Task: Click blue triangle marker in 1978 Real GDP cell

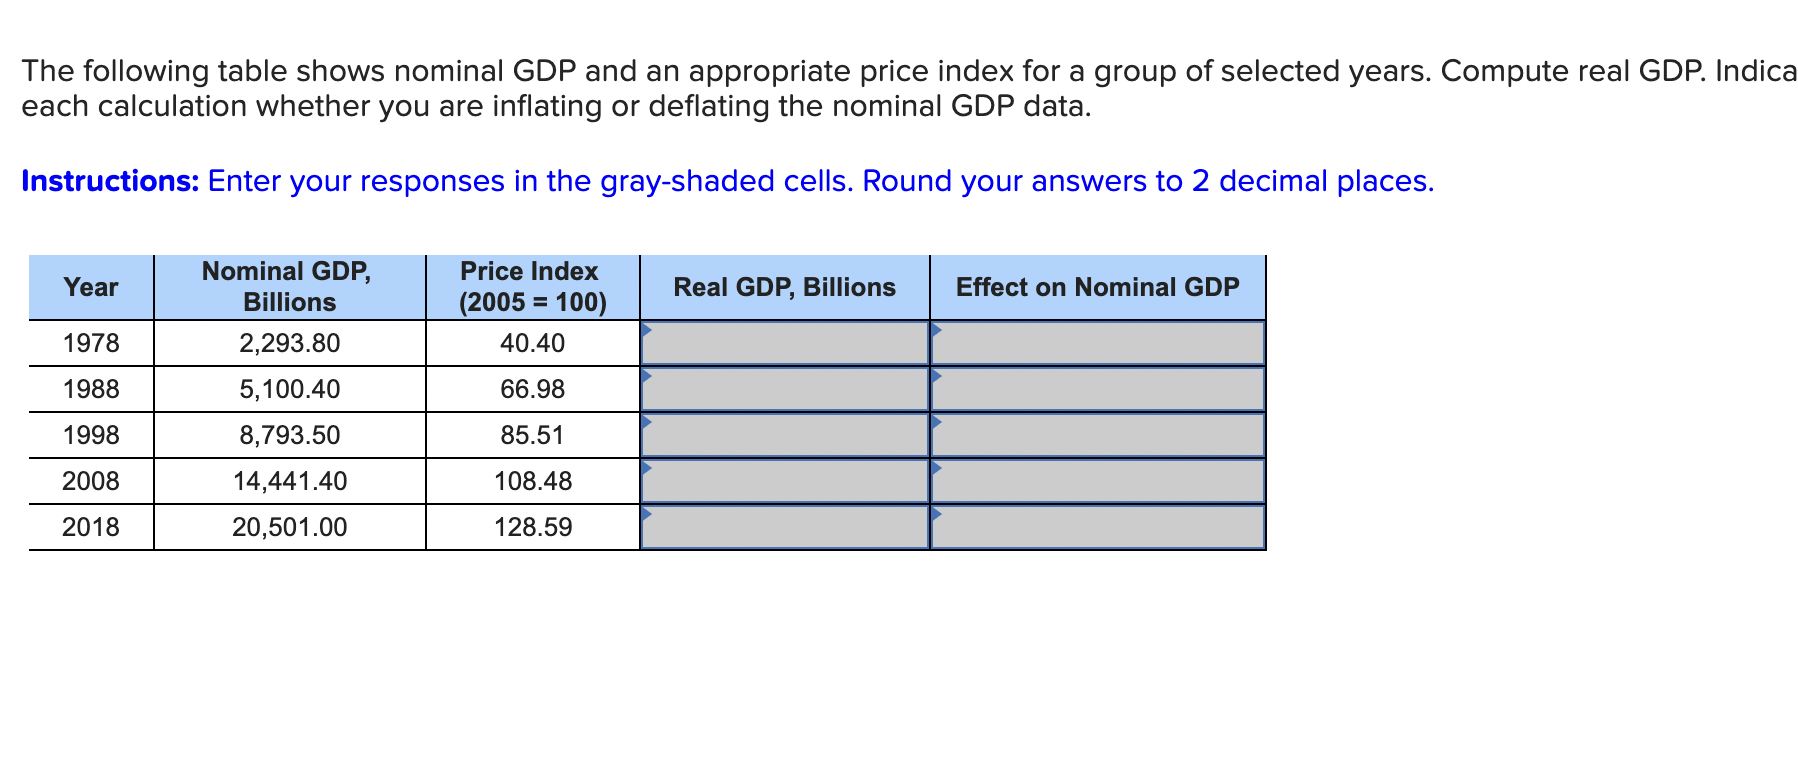Action: click(x=647, y=329)
